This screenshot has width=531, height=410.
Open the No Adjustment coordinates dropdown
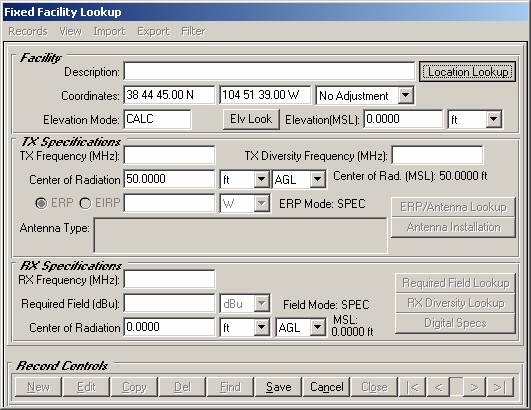pyautogui.click(x=405, y=95)
